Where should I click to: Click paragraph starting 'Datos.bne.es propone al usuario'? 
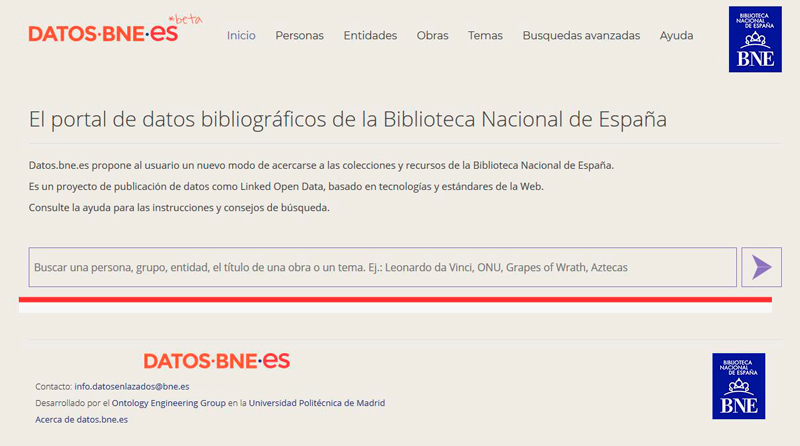tap(321, 165)
